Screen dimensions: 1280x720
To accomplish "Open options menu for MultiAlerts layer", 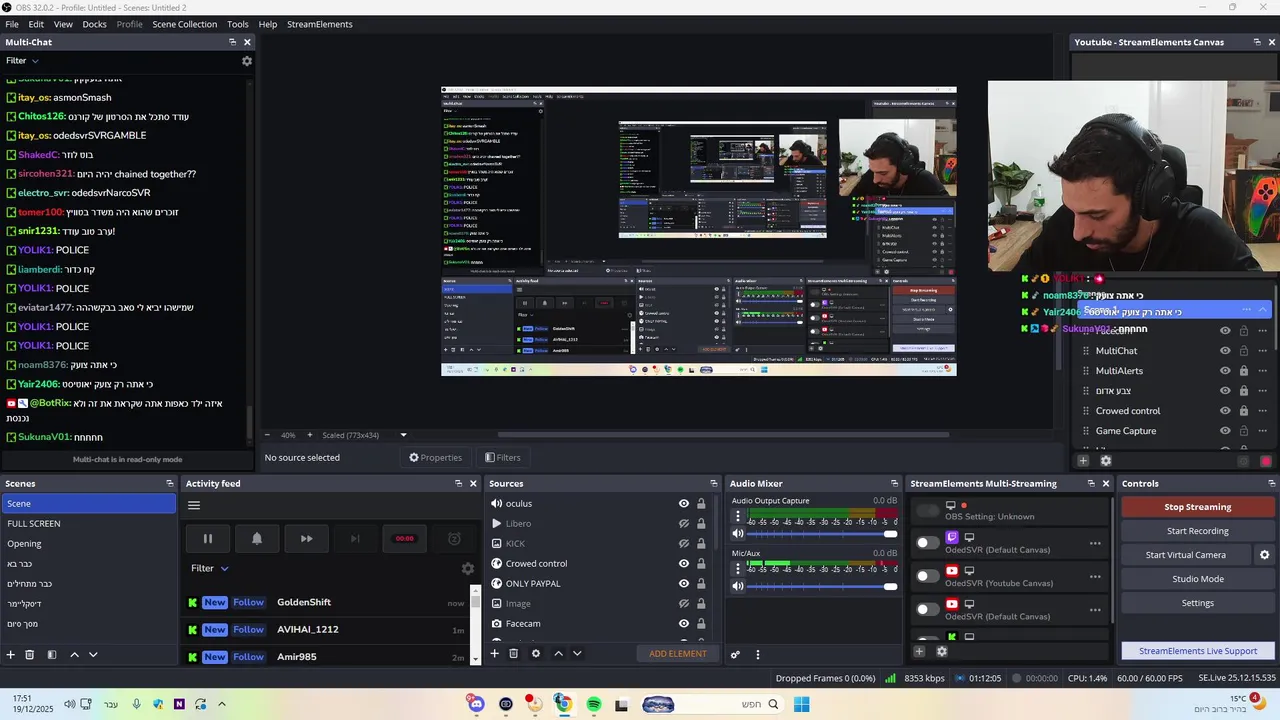I will coord(1263,371).
